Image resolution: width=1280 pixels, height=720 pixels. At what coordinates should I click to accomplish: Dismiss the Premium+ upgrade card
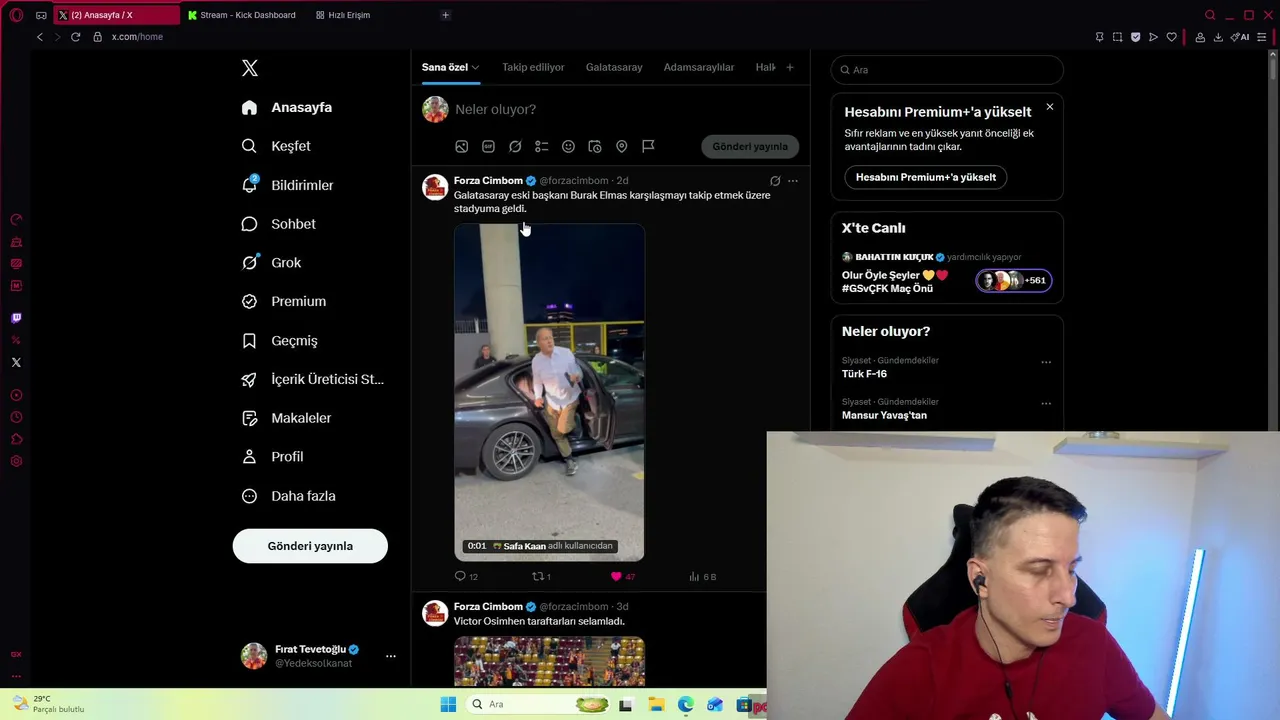click(1049, 107)
